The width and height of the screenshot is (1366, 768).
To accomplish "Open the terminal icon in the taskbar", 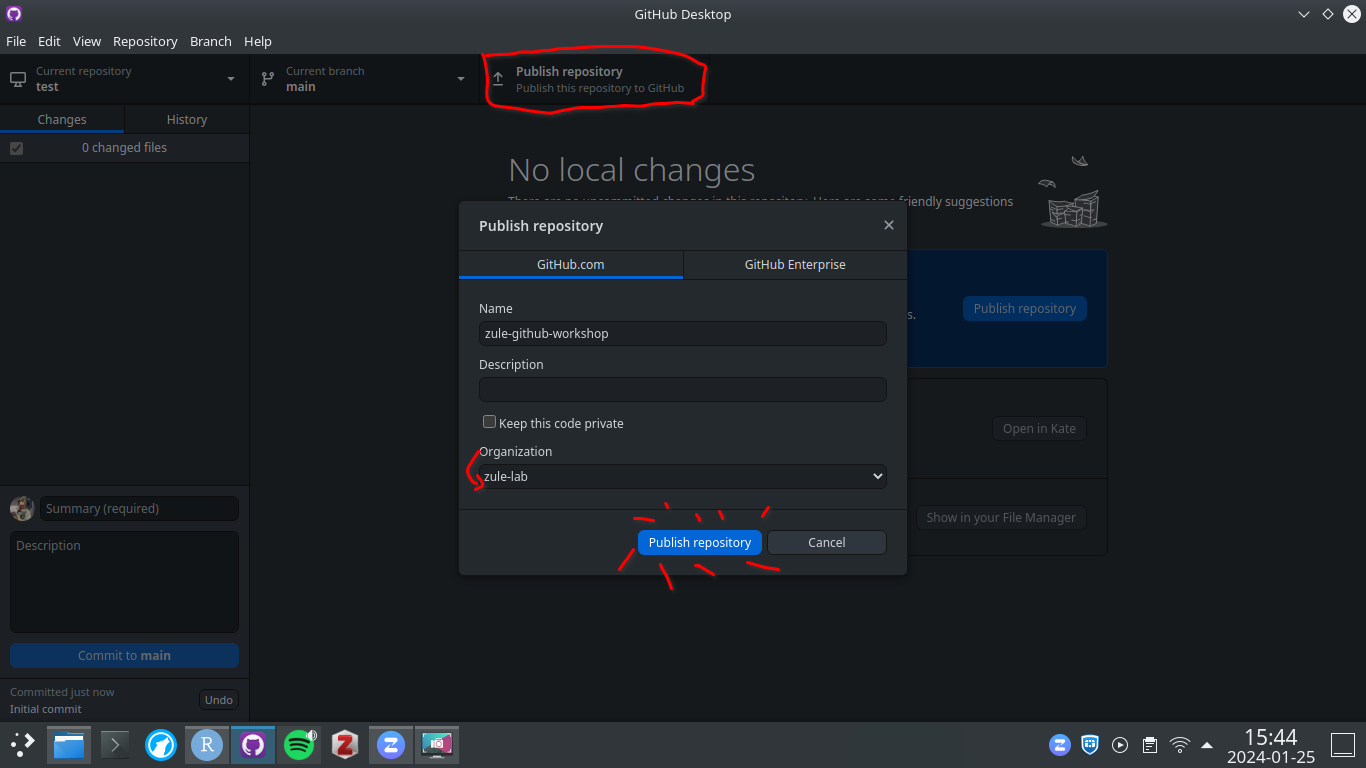I will 115,745.
